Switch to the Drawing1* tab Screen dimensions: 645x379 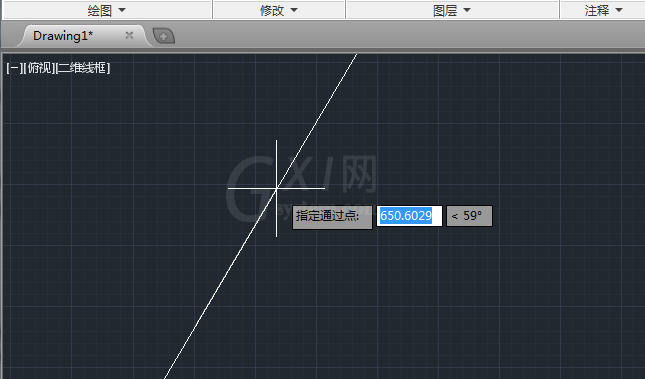63,36
